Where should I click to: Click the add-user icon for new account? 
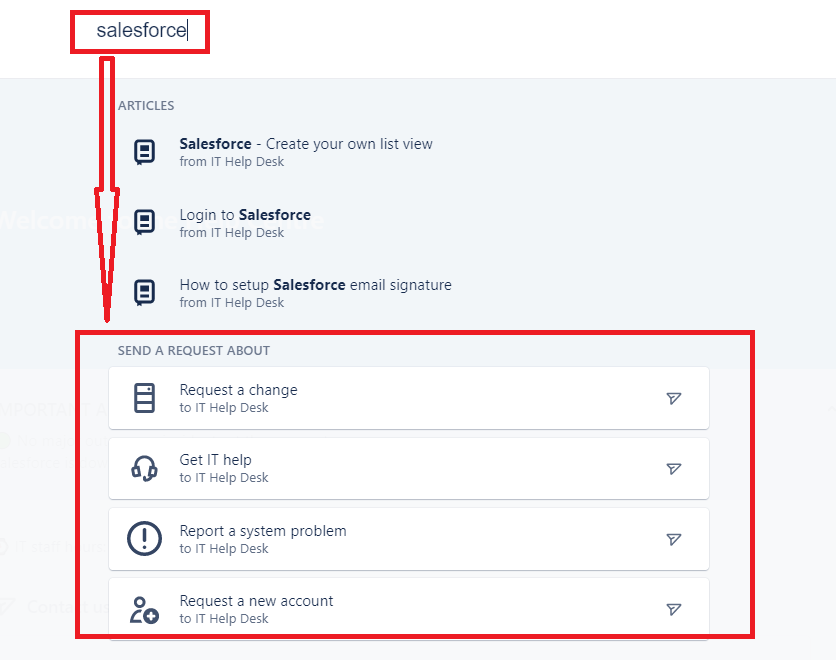144,610
